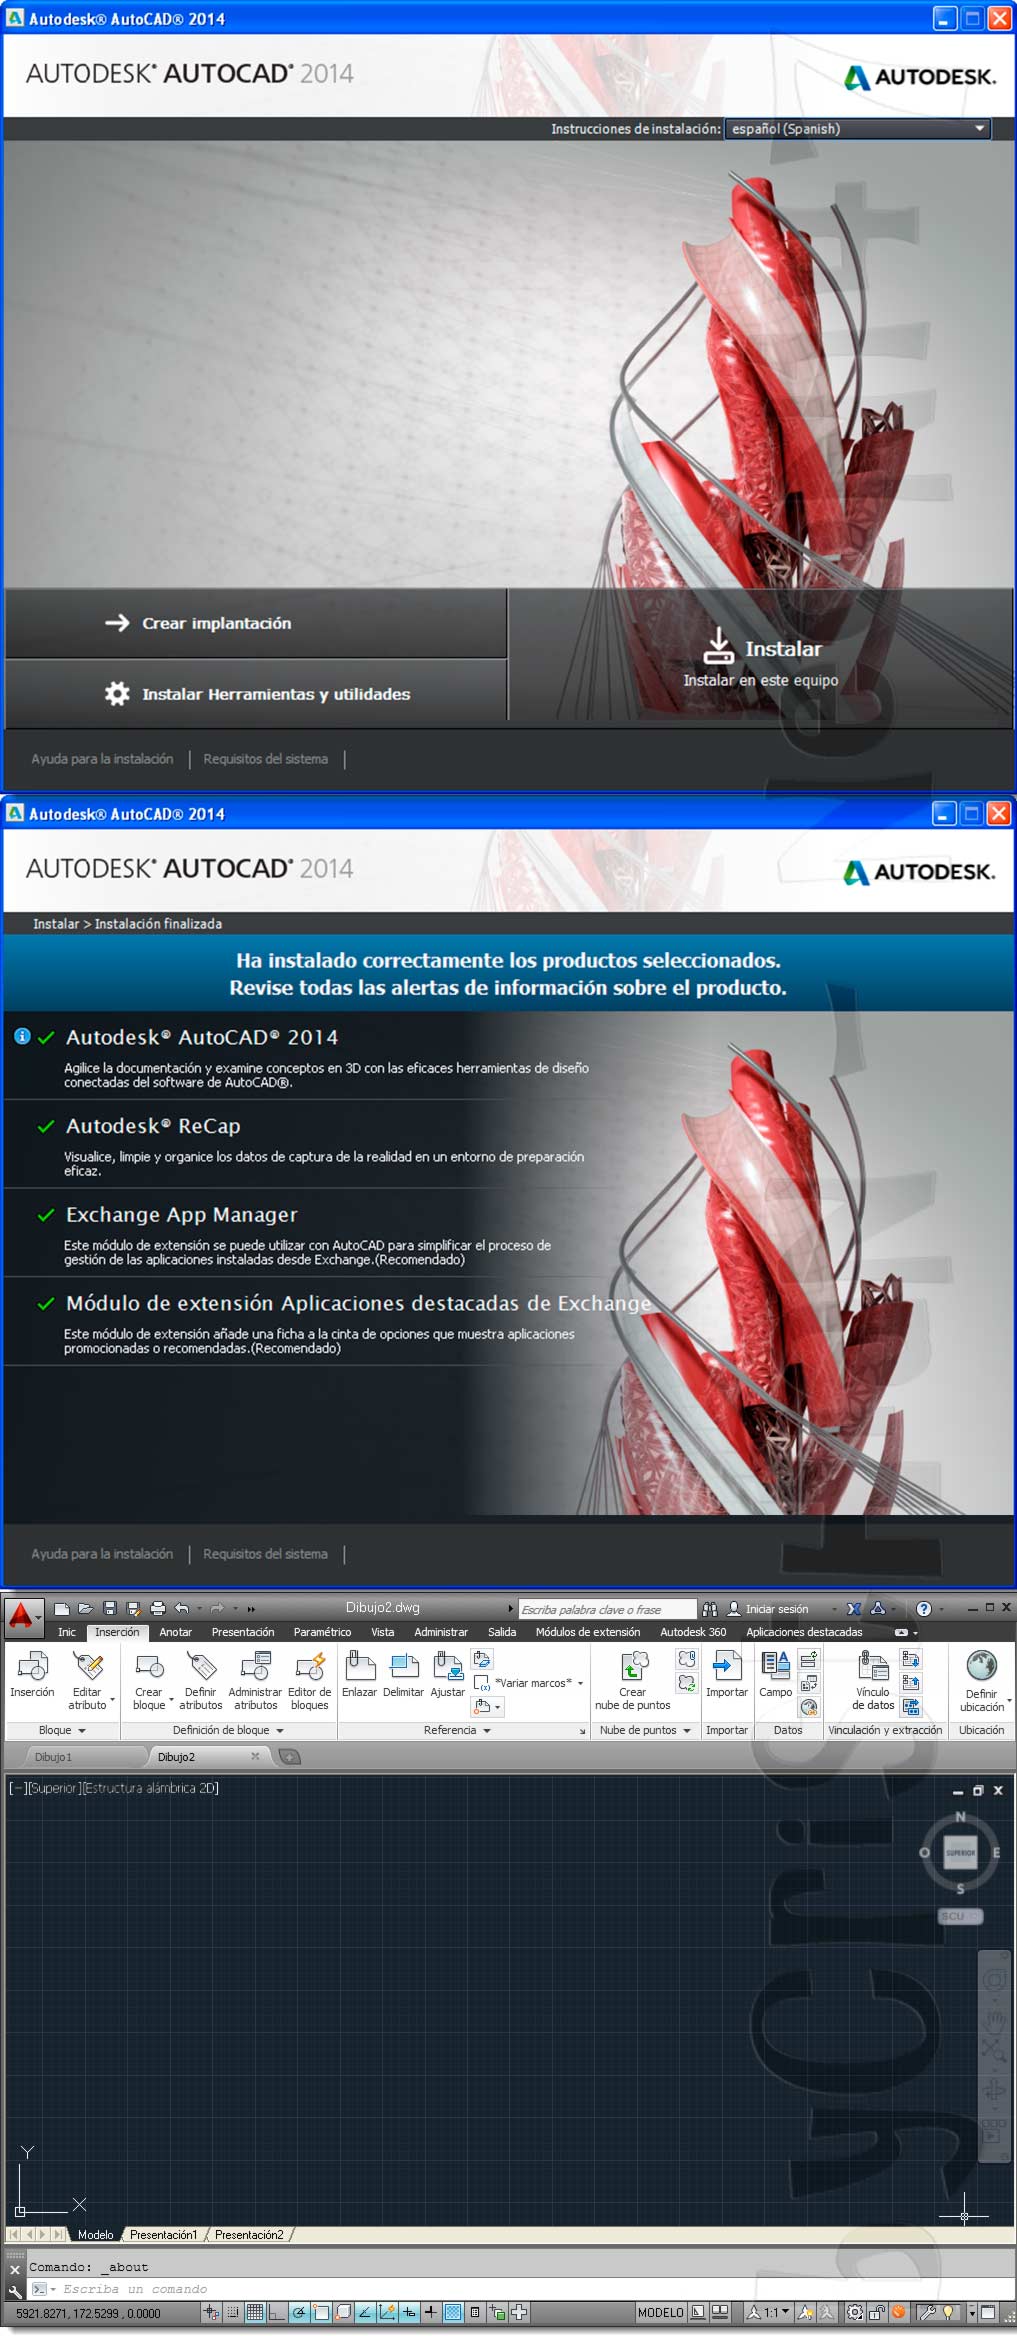
Task: Expand the Bloque panel
Action: click(62, 1730)
